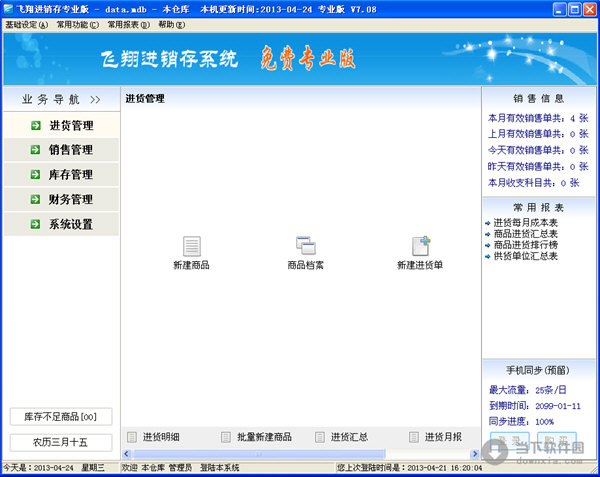Open the 进货汇总 shortcut
The width and height of the screenshot is (600, 477).
(x=349, y=437)
